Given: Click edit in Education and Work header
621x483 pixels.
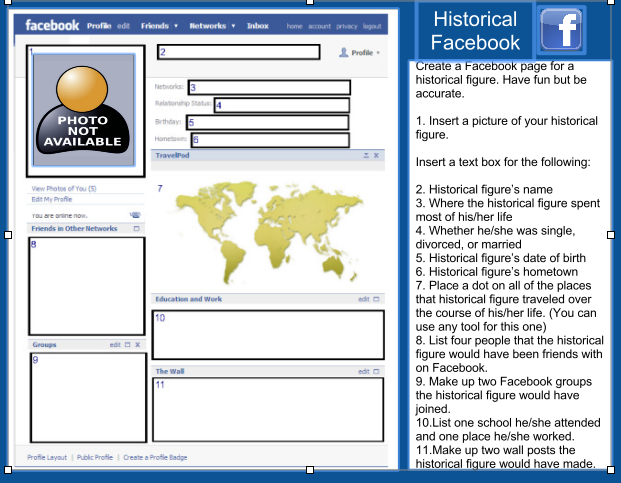Looking at the screenshot, I should (364, 299).
